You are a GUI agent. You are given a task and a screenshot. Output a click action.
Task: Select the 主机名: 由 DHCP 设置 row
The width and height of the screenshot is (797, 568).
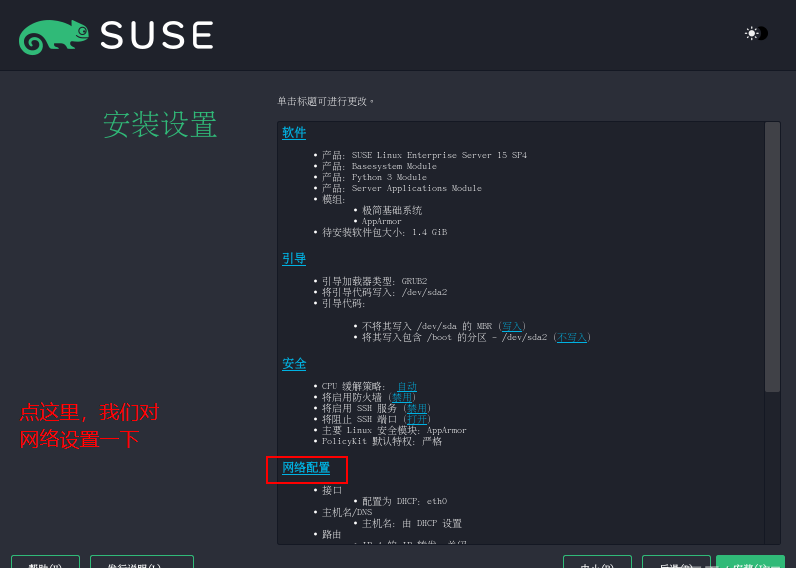(412, 524)
